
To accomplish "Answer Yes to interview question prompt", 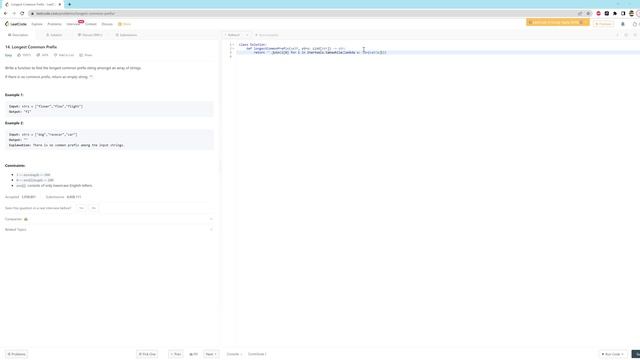I will 81,208.
